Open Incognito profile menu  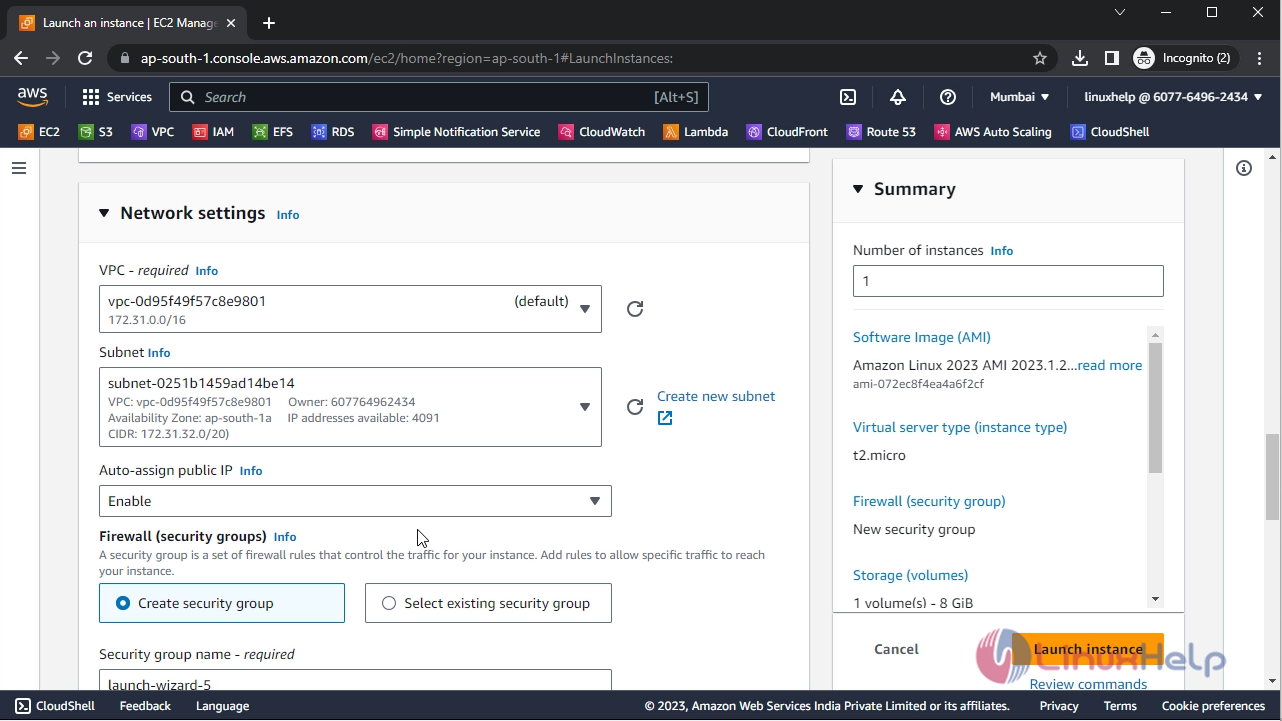(1186, 58)
